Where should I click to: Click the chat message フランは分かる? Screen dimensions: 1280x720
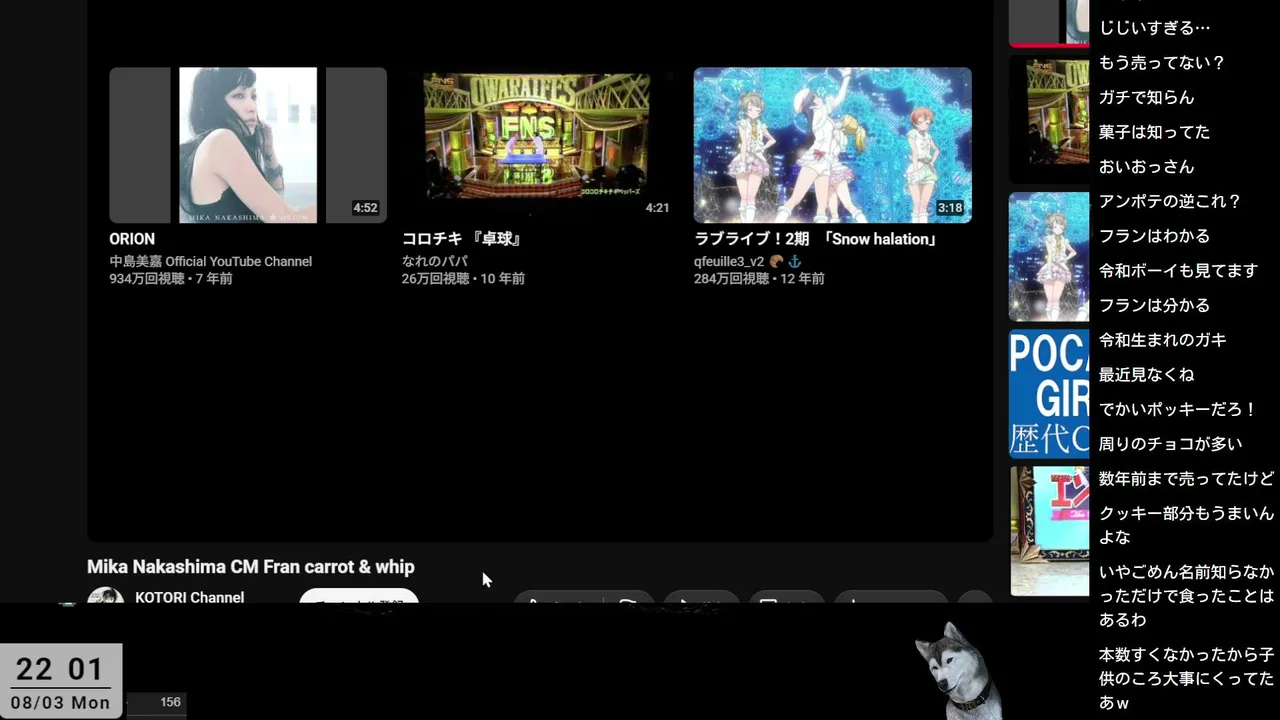pos(1154,305)
